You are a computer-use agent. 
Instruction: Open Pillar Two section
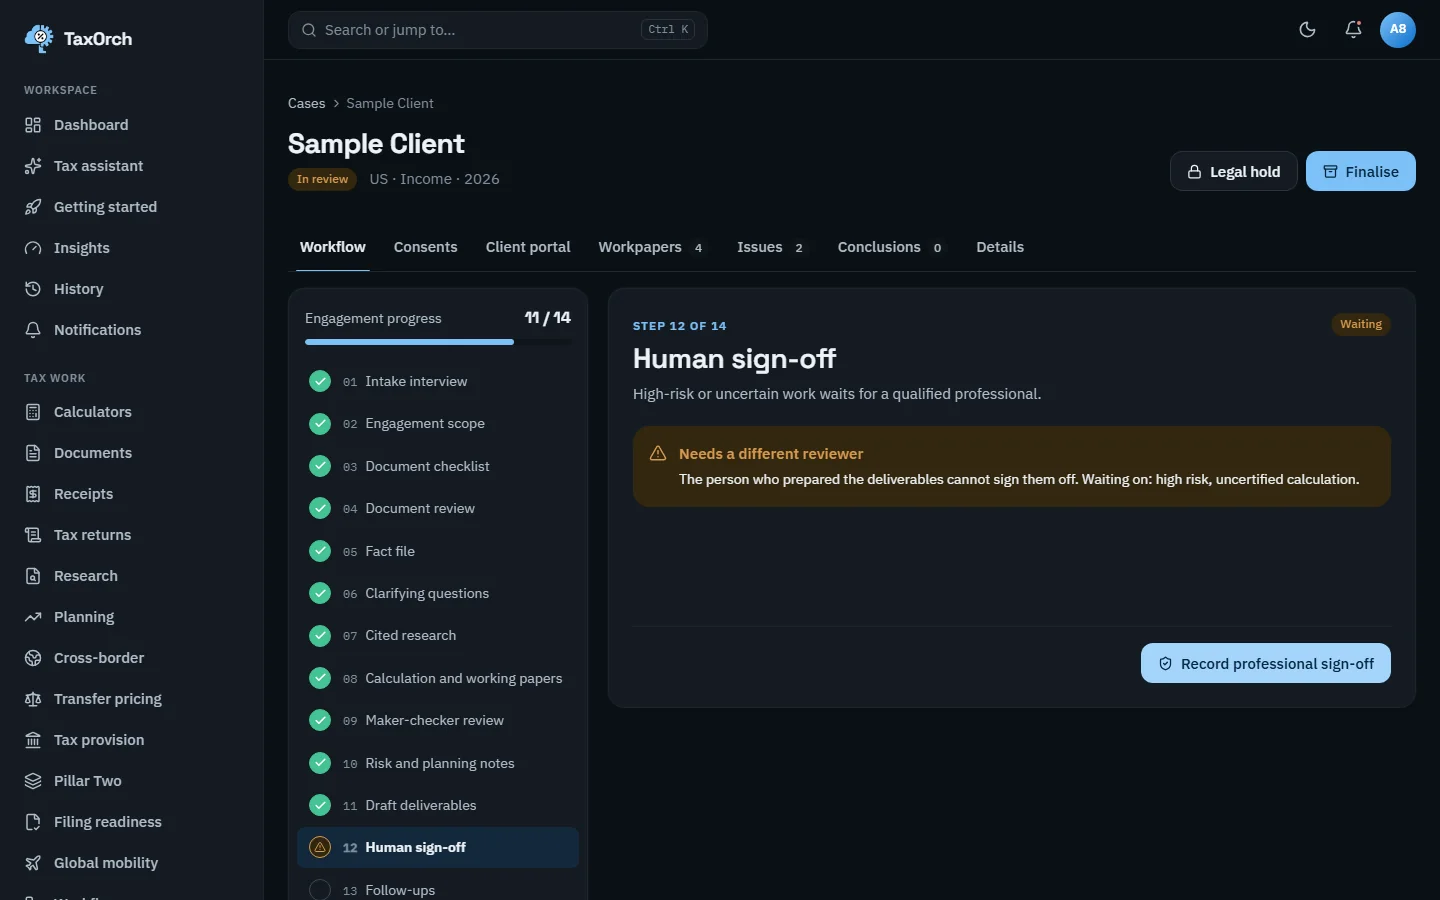click(x=132, y=781)
